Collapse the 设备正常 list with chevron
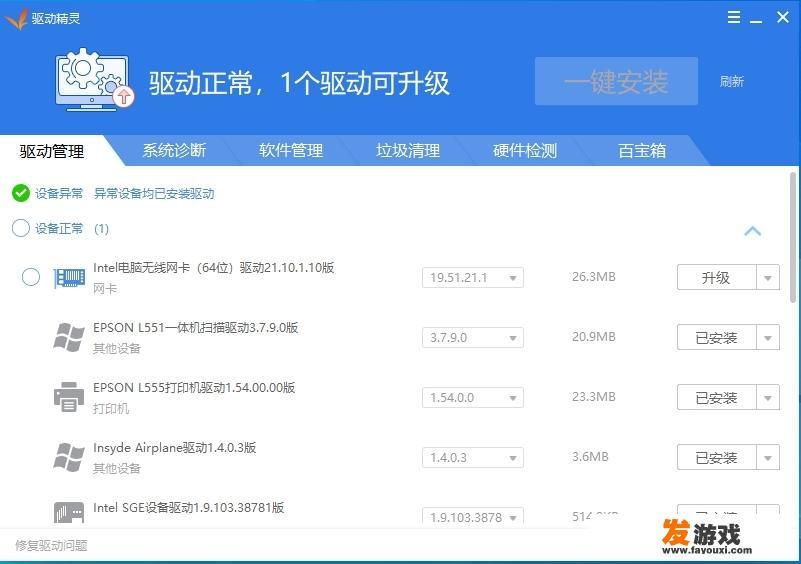Image resolution: width=801 pixels, height=564 pixels. click(752, 231)
